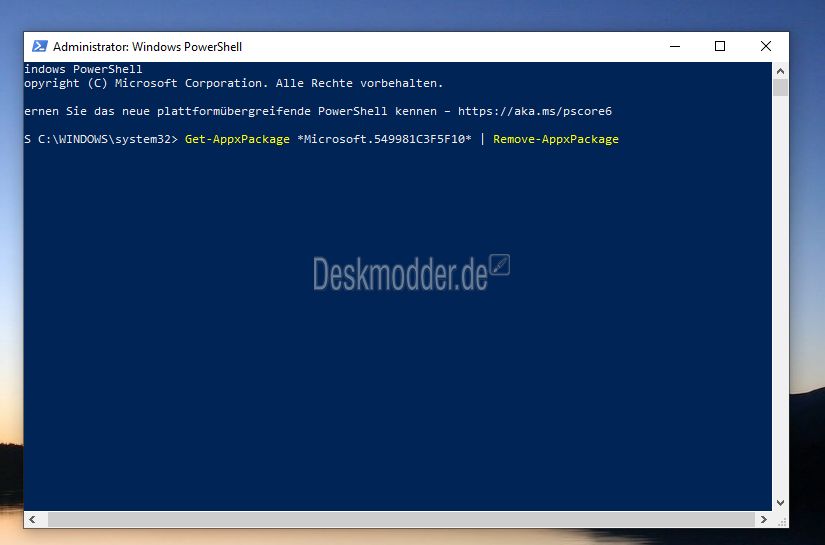This screenshot has height=545, width=825.
Task: Click the Get-AppxPackage command text
Action: point(237,139)
